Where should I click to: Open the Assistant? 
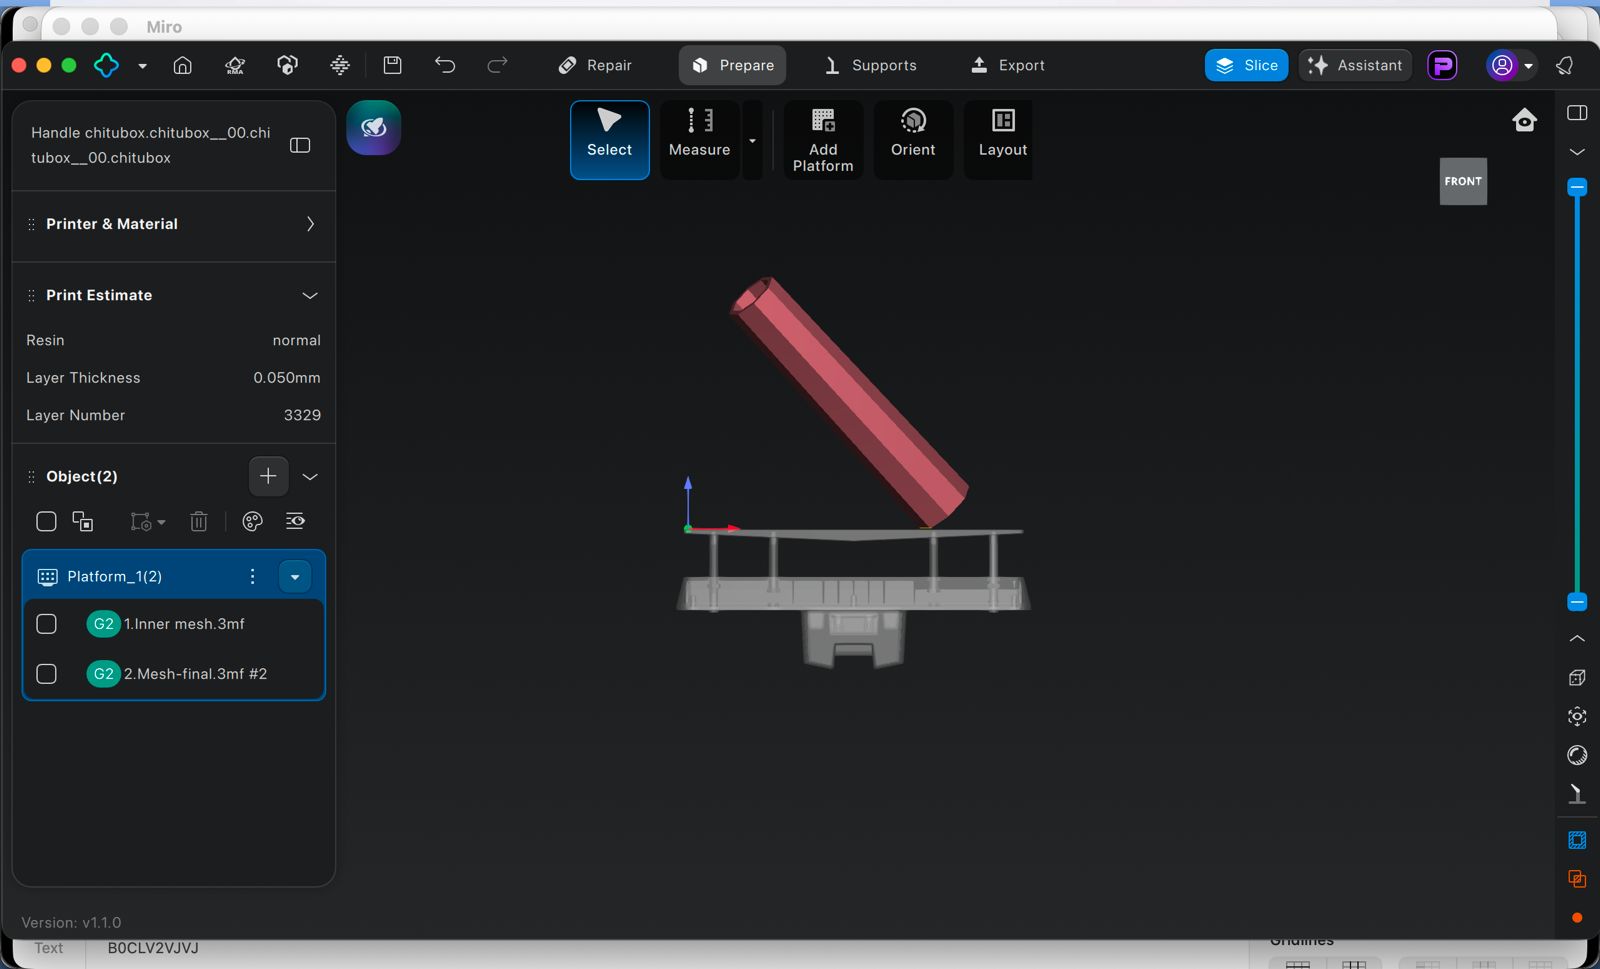pyautogui.click(x=1355, y=65)
